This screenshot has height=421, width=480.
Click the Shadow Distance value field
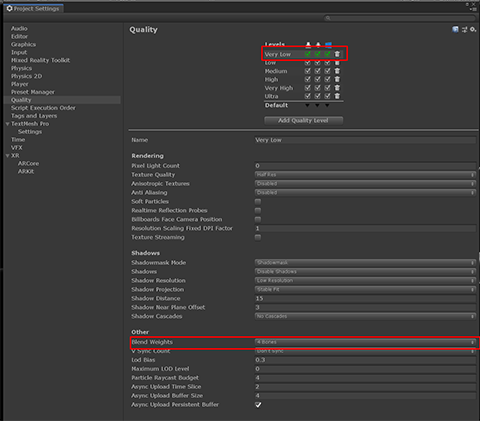(365, 298)
